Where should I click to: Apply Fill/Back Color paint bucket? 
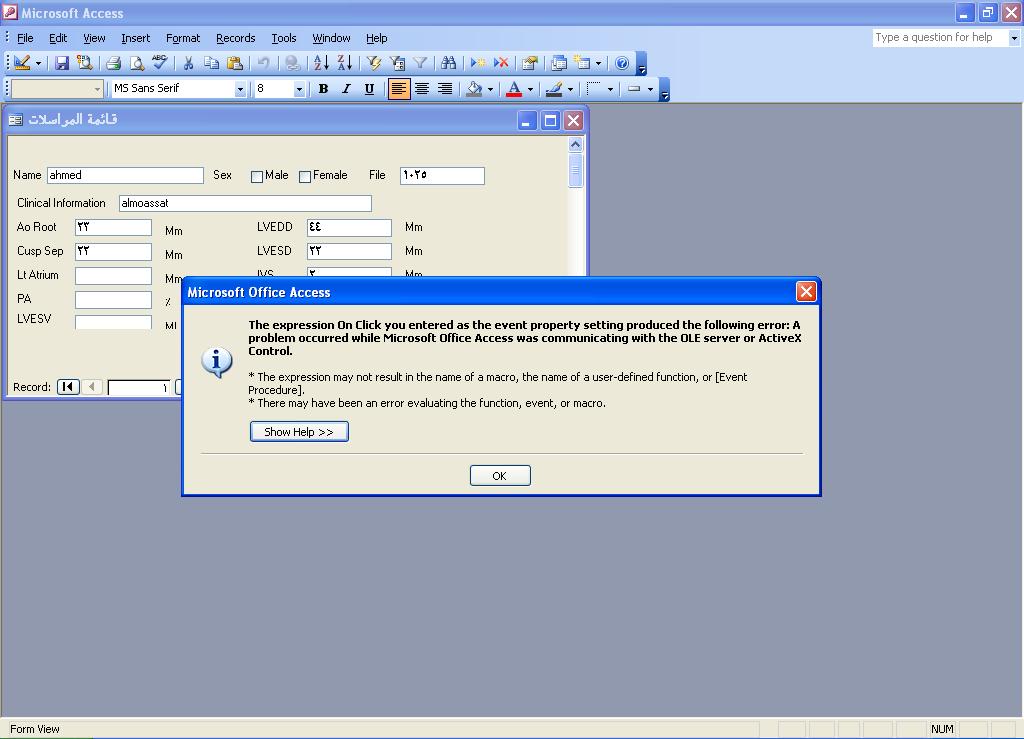tap(474, 89)
